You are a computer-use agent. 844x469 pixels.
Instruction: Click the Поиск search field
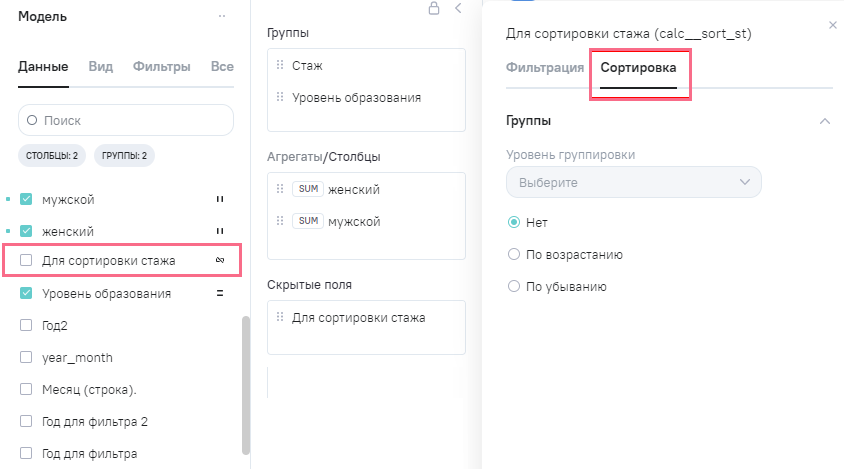(x=126, y=120)
